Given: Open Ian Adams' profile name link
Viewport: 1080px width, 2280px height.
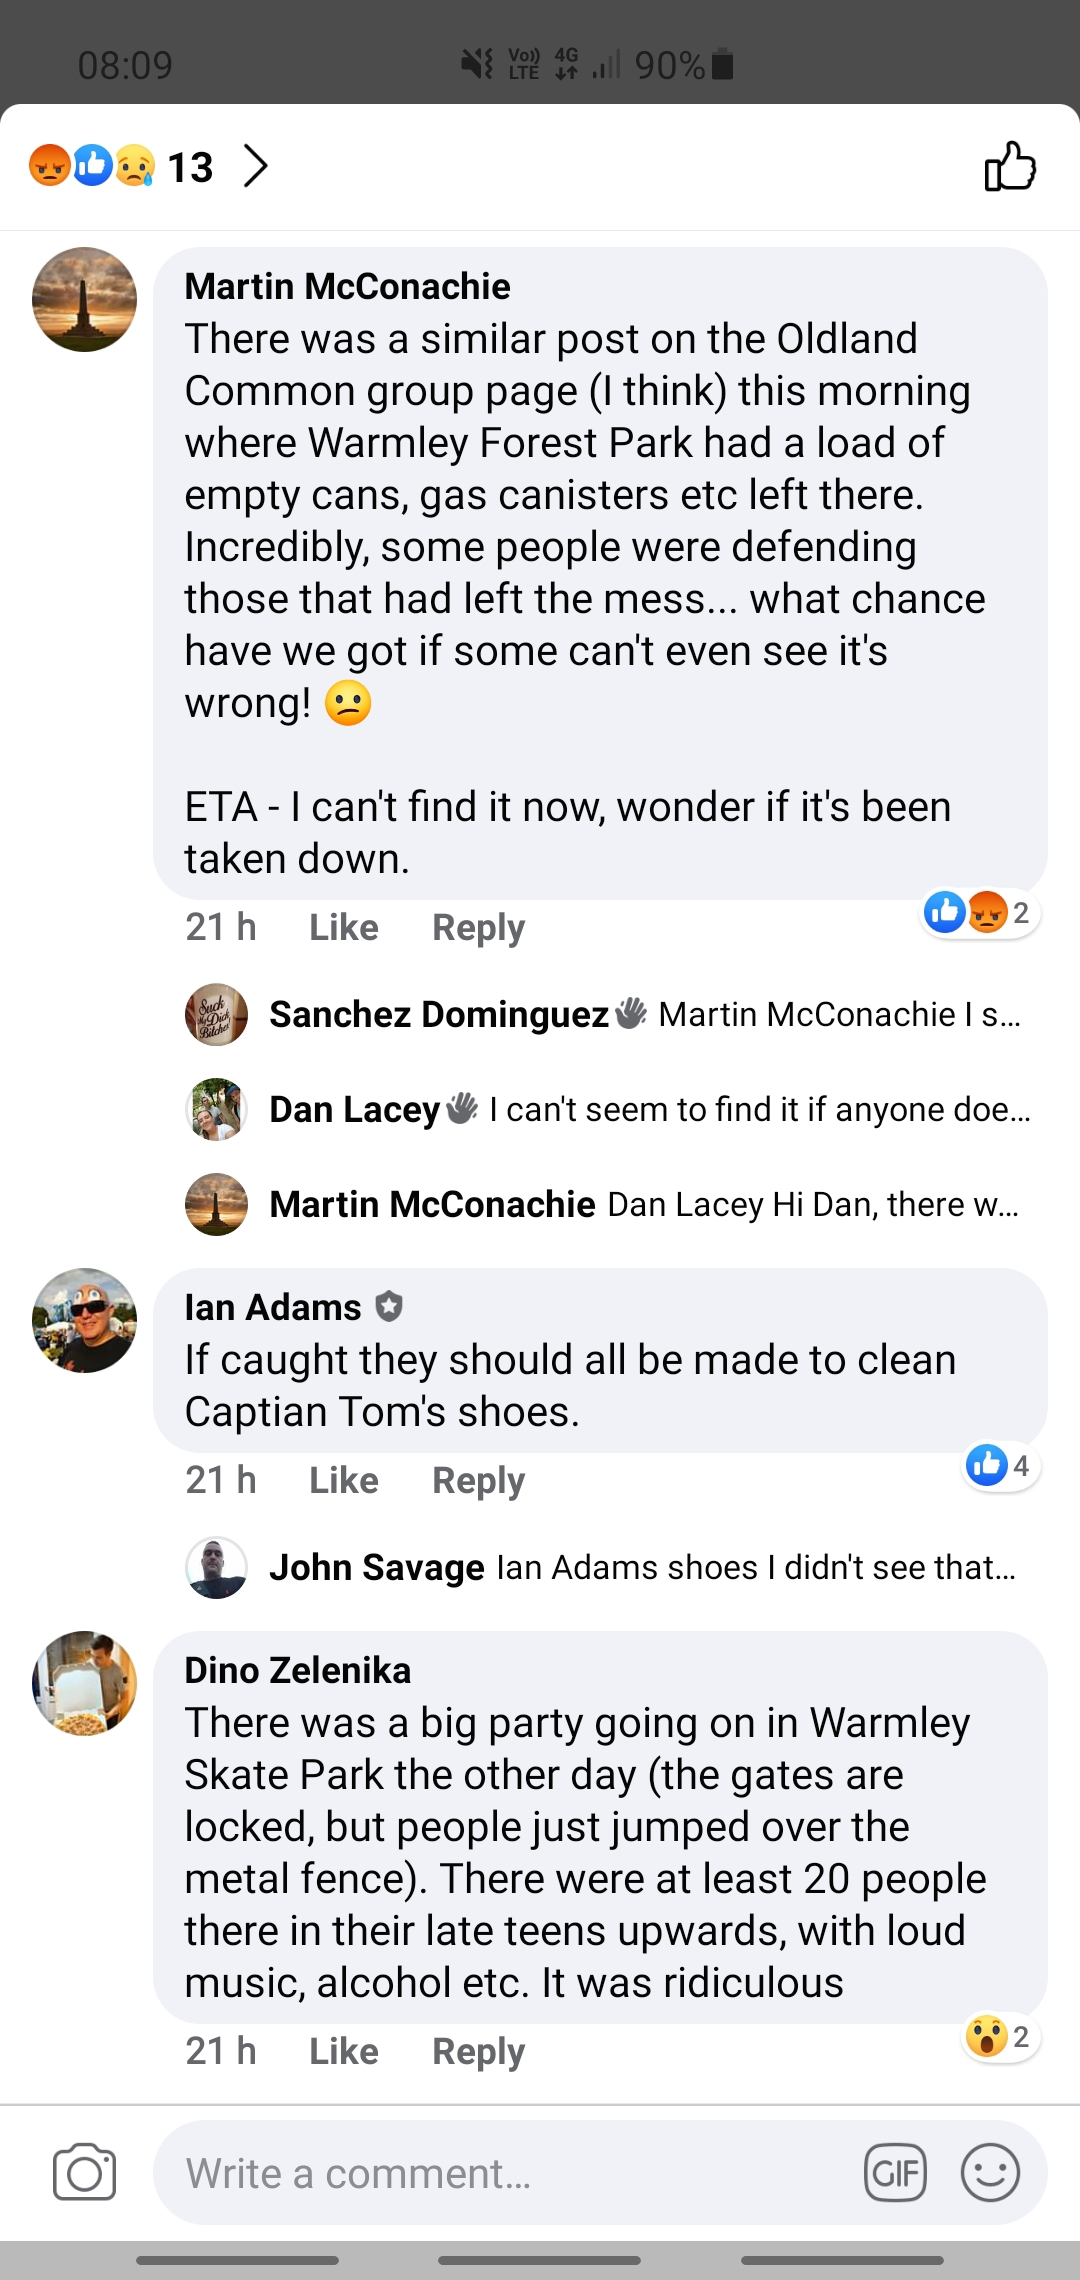Looking at the screenshot, I should [273, 1307].
